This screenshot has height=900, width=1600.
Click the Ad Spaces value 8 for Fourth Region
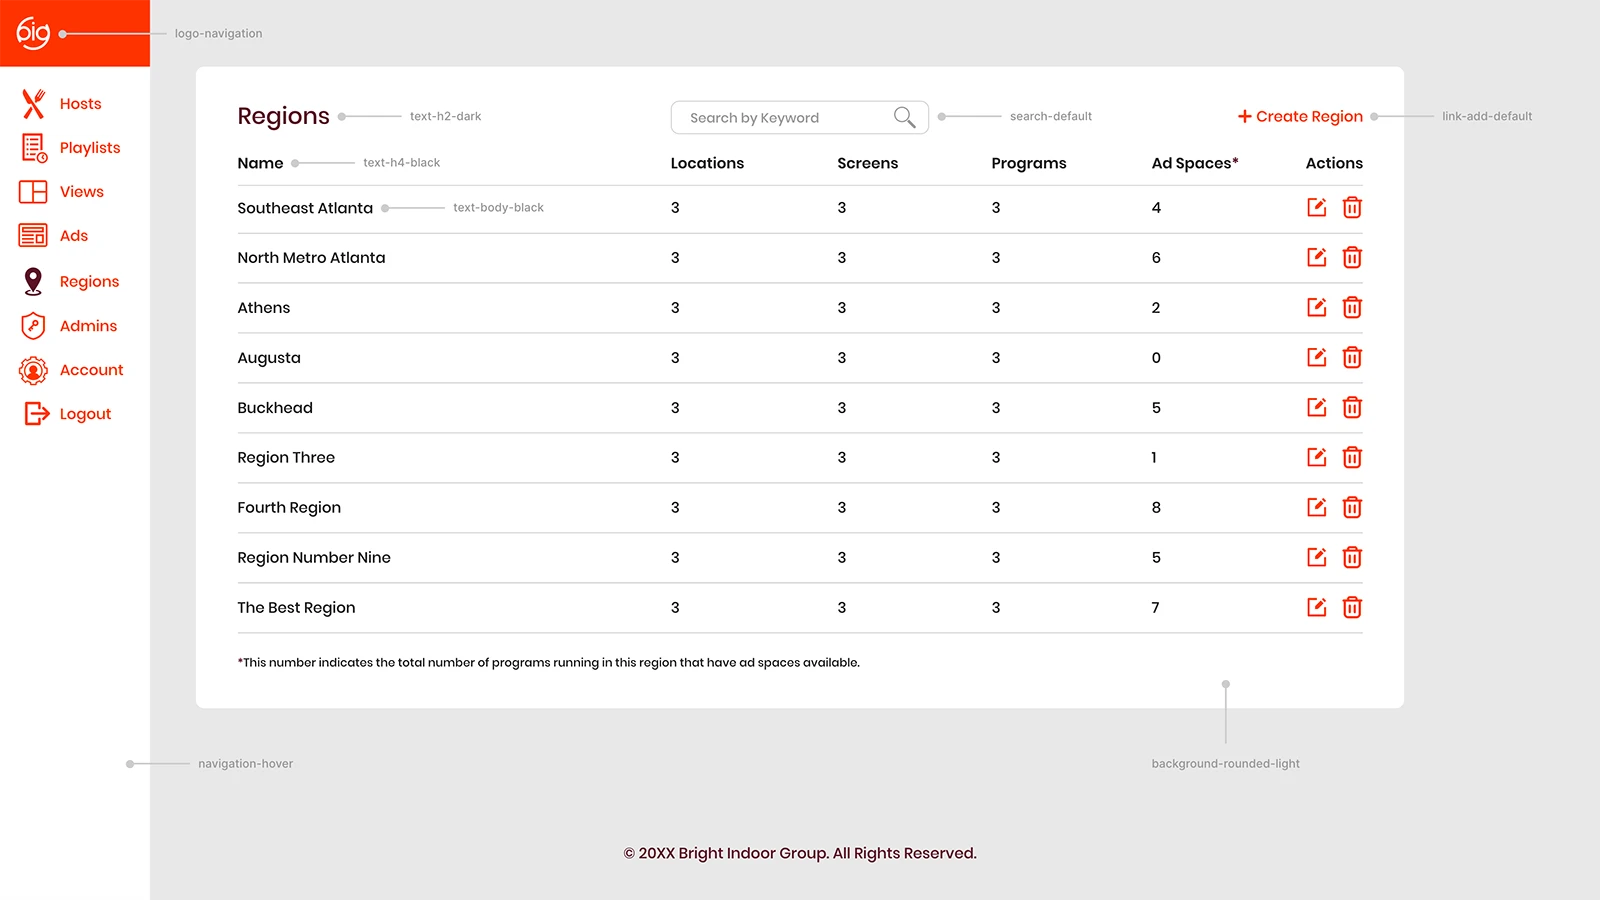[1156, 507]
